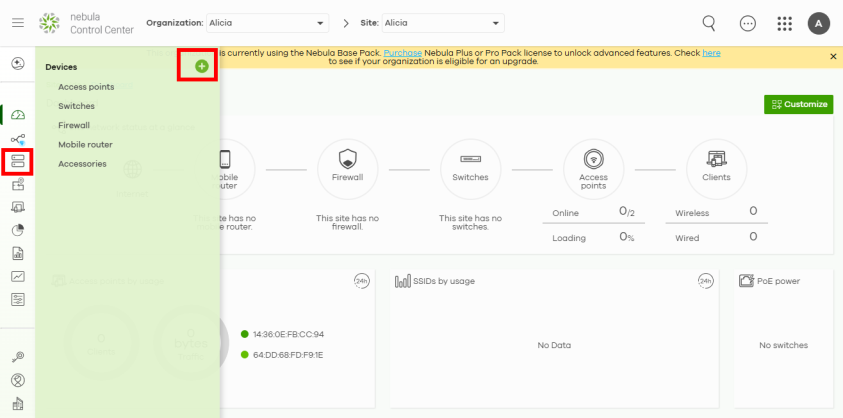Open the line graph icon in sidebar
Screen dimensions: 843x418
(18, 276)
